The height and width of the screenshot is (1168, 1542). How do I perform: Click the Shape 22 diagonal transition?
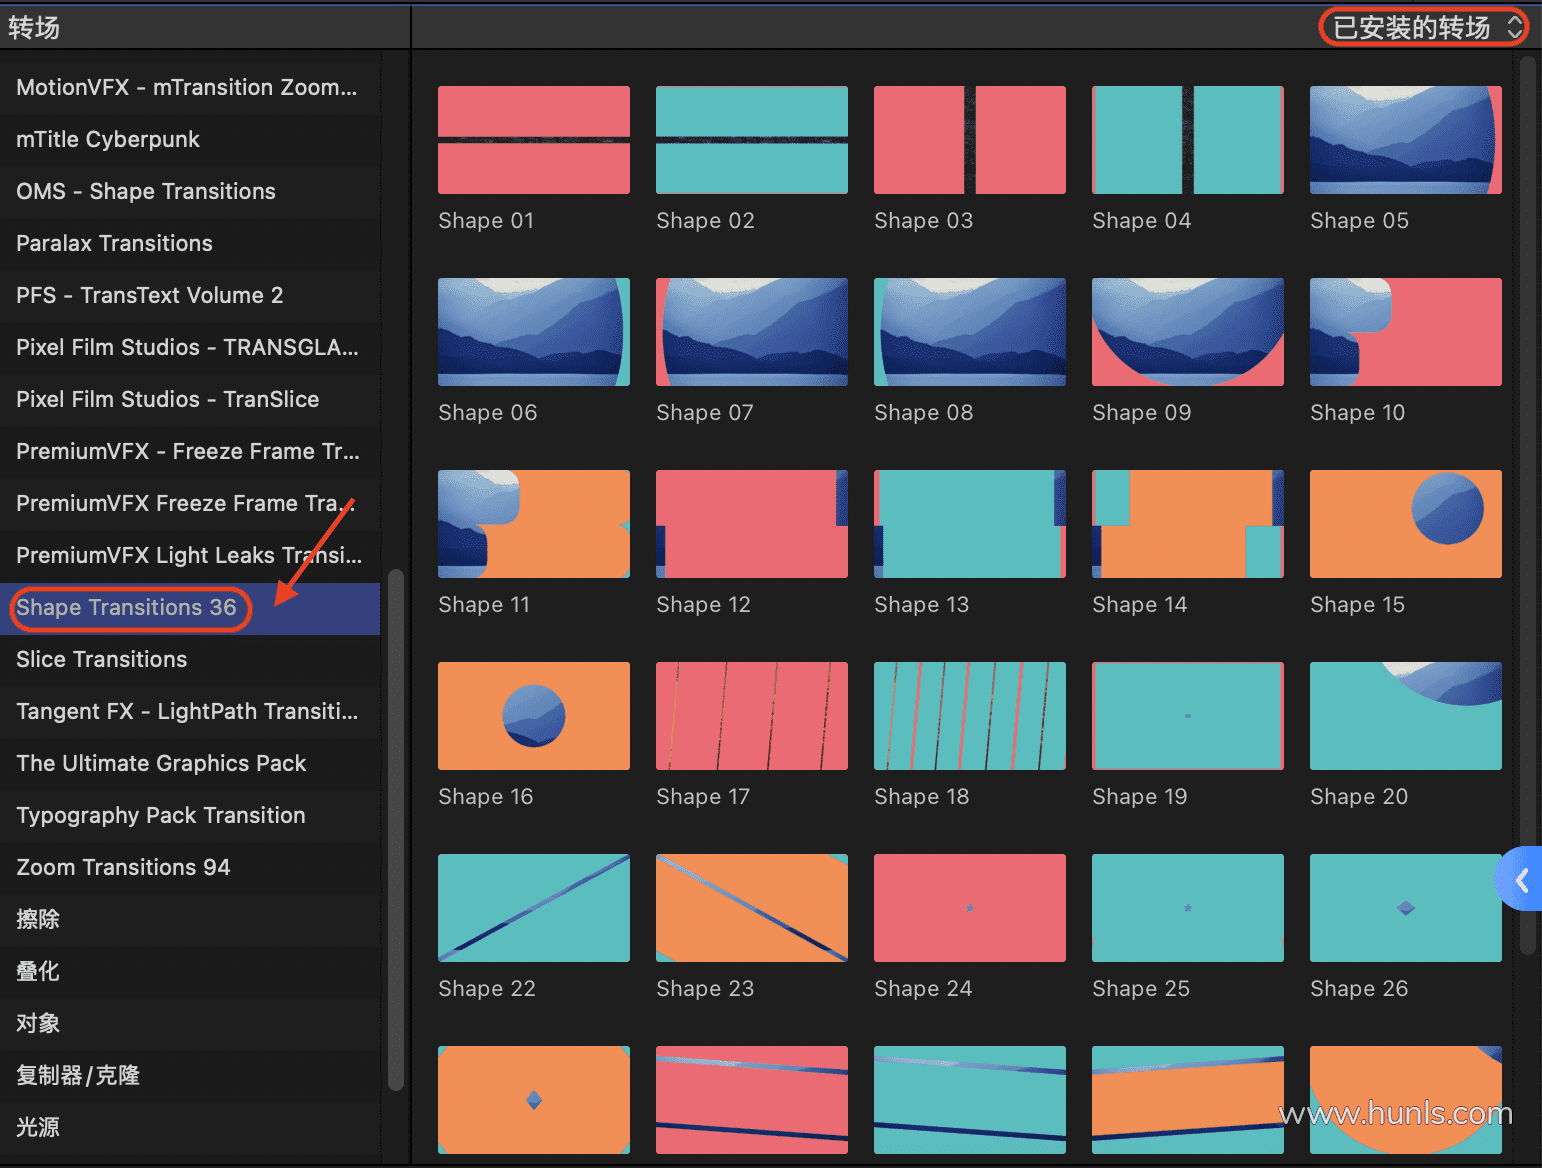(x=533, y=908)
